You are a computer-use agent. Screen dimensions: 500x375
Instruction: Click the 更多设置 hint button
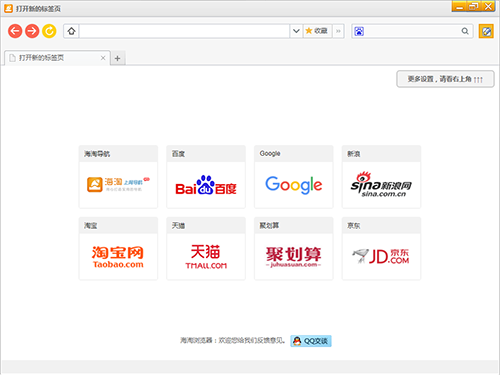pyautogui.click(x=445, y=79)
